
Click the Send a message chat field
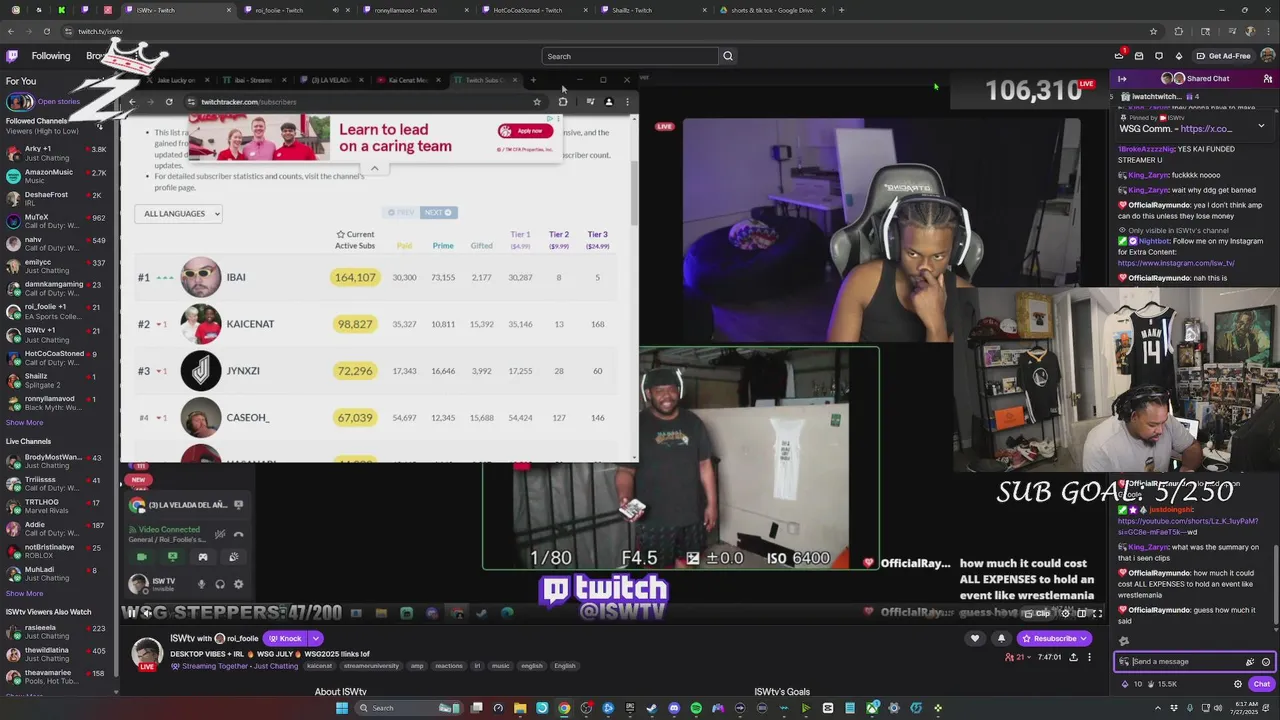pyautogui.click(x=1185, y=661)
